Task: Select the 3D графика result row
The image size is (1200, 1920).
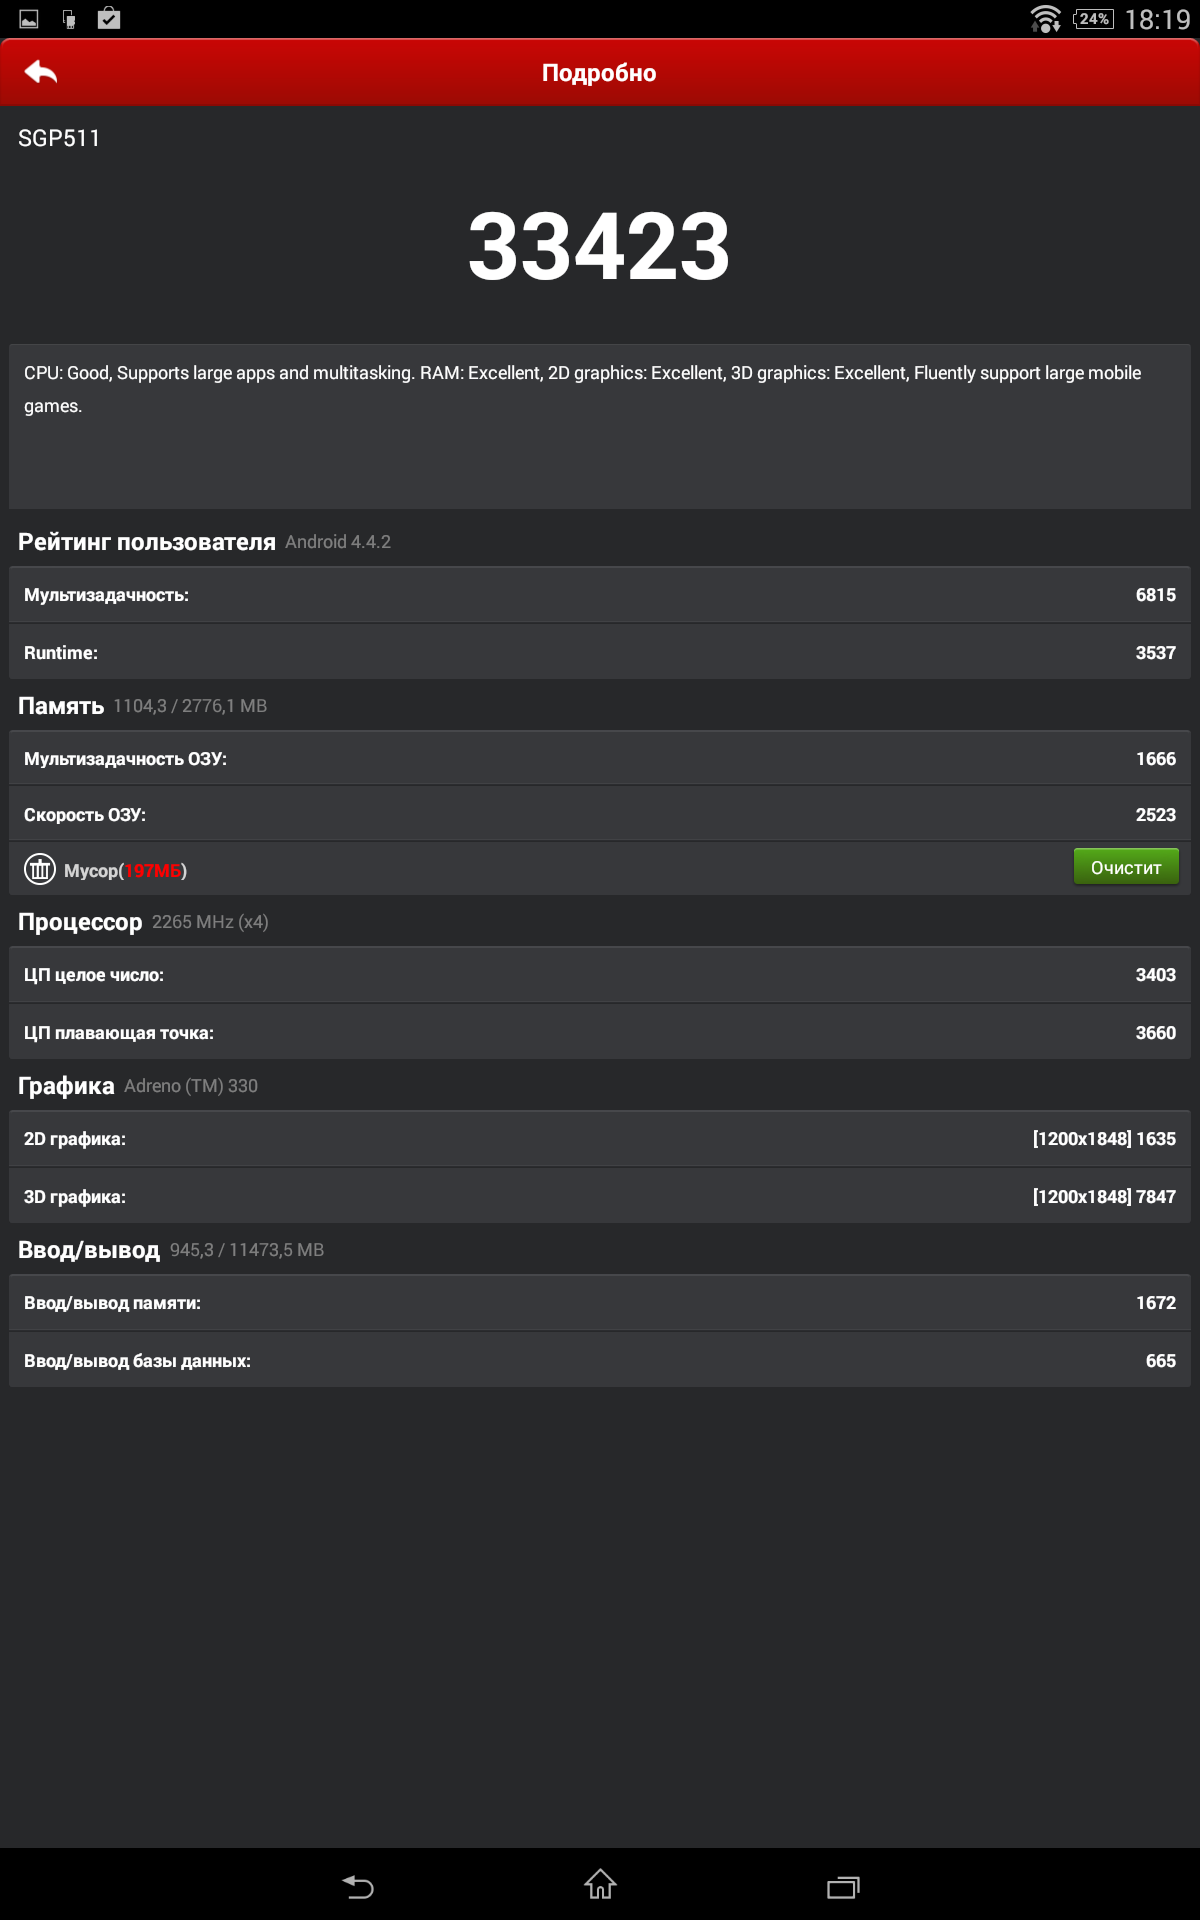Action: pyautogui.click(x=600, y=1197)
